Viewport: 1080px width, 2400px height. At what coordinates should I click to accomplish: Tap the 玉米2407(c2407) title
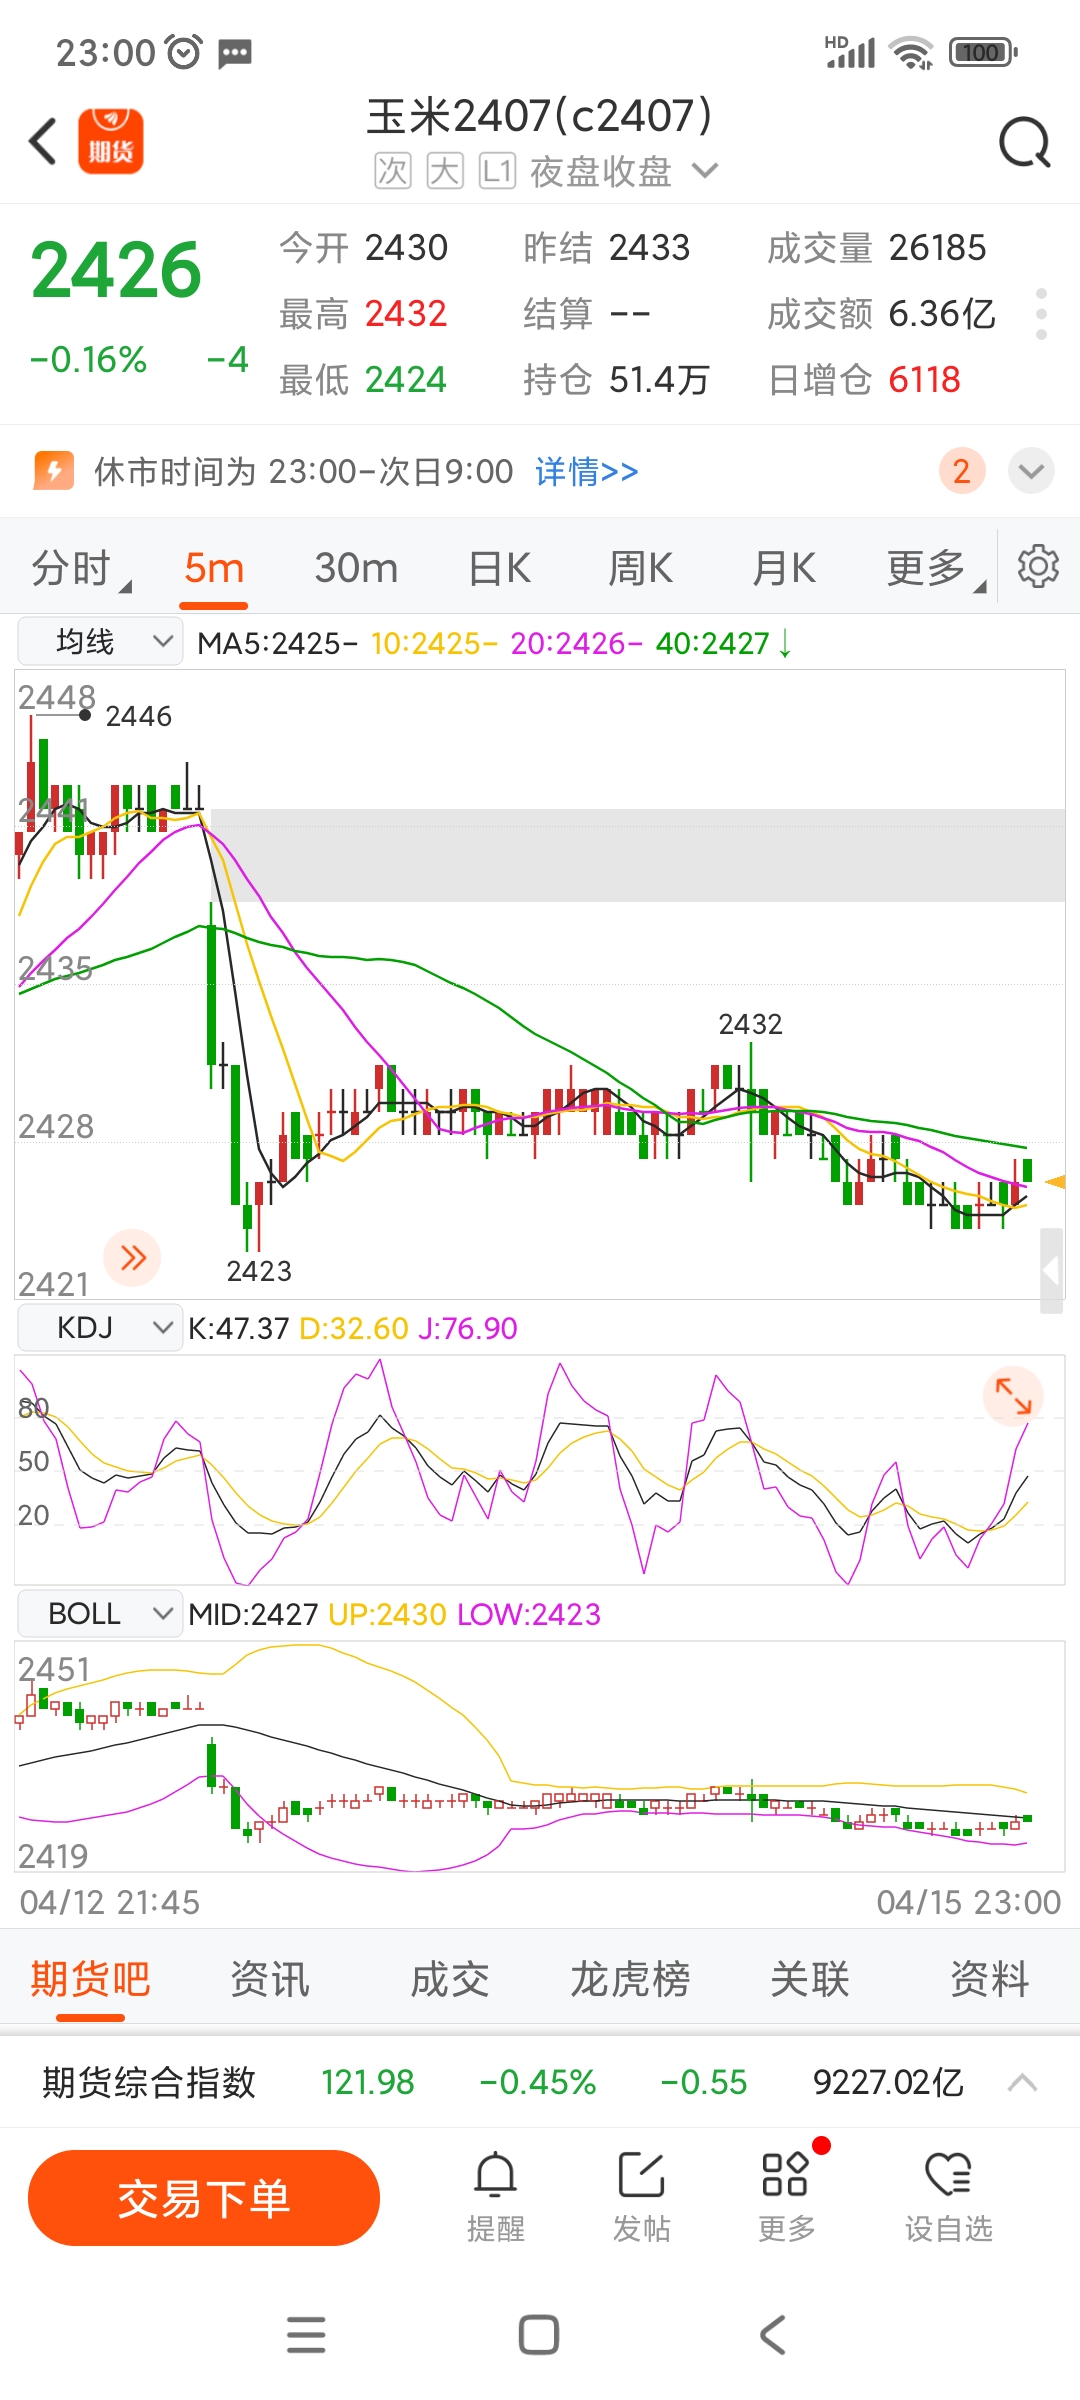(x=540, y=116)
